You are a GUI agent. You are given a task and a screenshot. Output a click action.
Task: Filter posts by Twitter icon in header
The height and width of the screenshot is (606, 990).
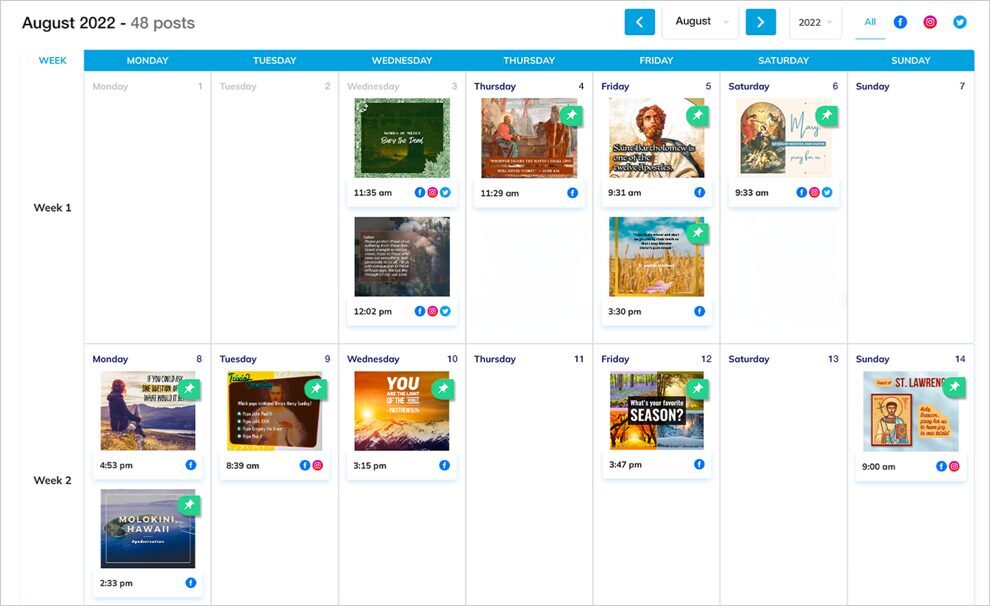pos(960,22)
